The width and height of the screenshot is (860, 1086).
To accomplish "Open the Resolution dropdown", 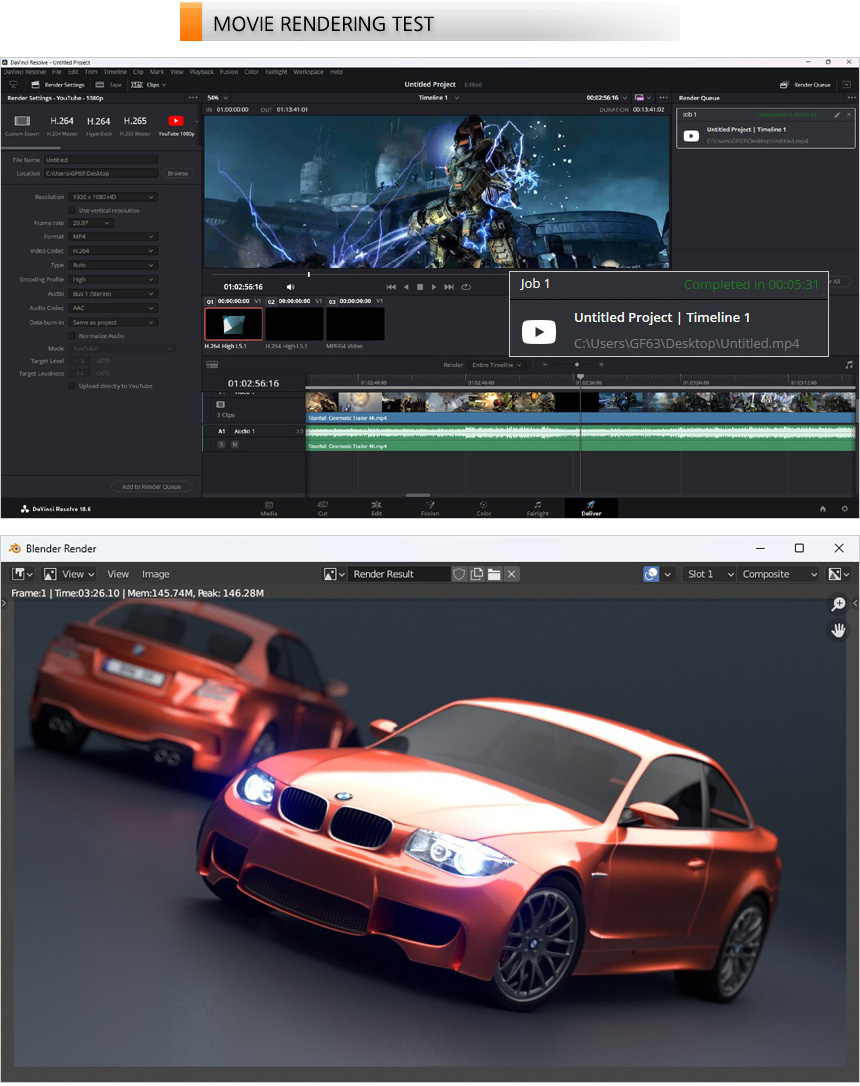I will (x=112, y=197).
